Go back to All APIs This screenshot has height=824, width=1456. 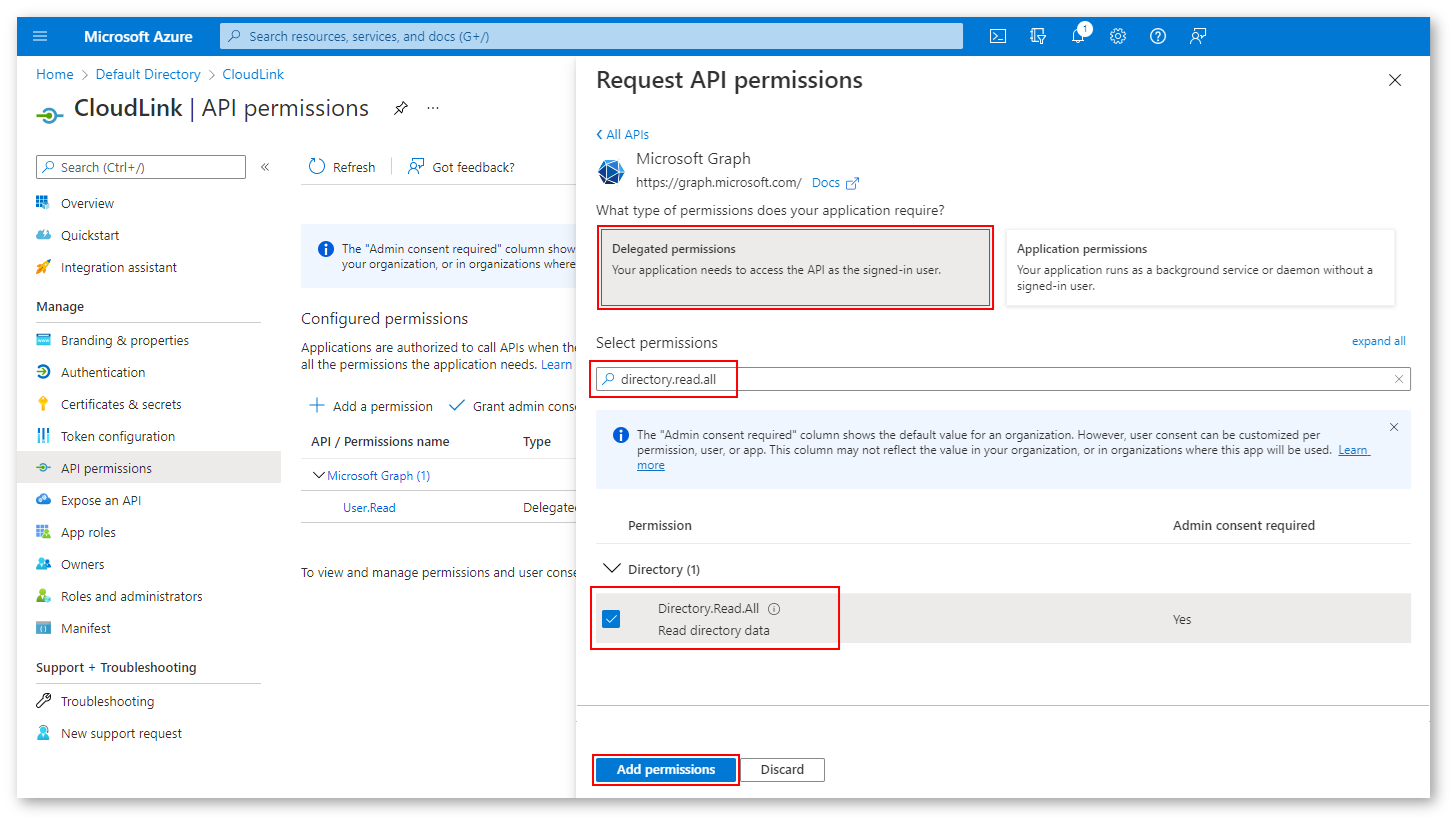coord(623,134)
